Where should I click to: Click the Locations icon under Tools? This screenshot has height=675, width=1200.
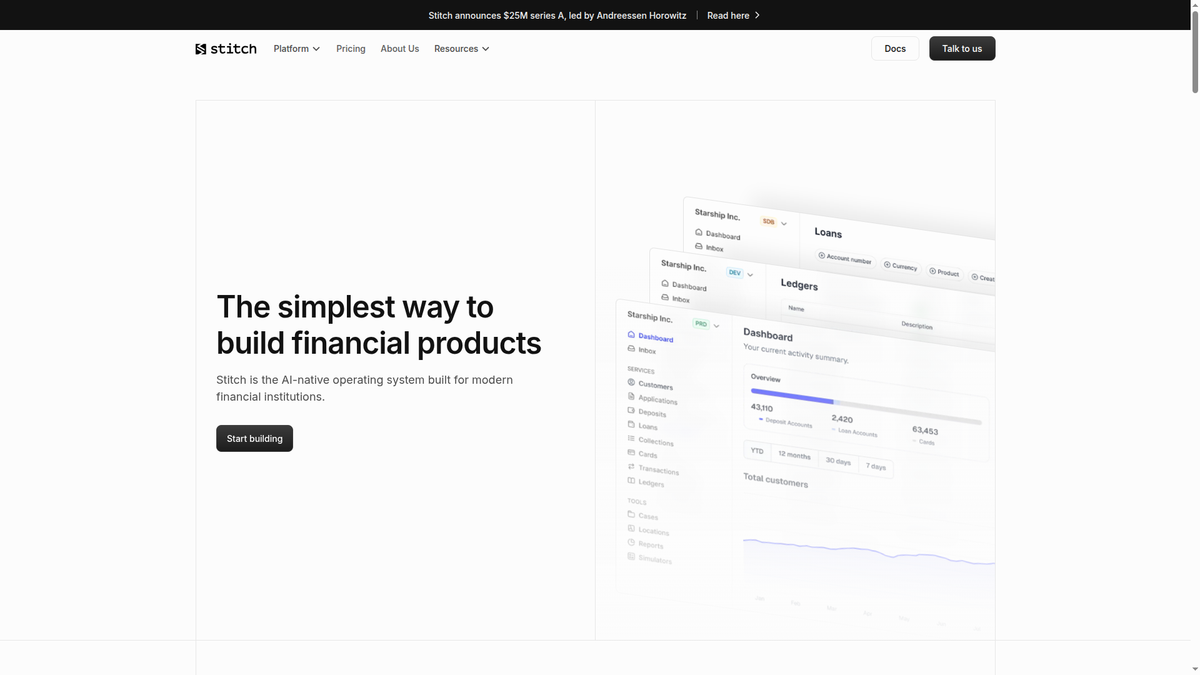tap(631, 528)
